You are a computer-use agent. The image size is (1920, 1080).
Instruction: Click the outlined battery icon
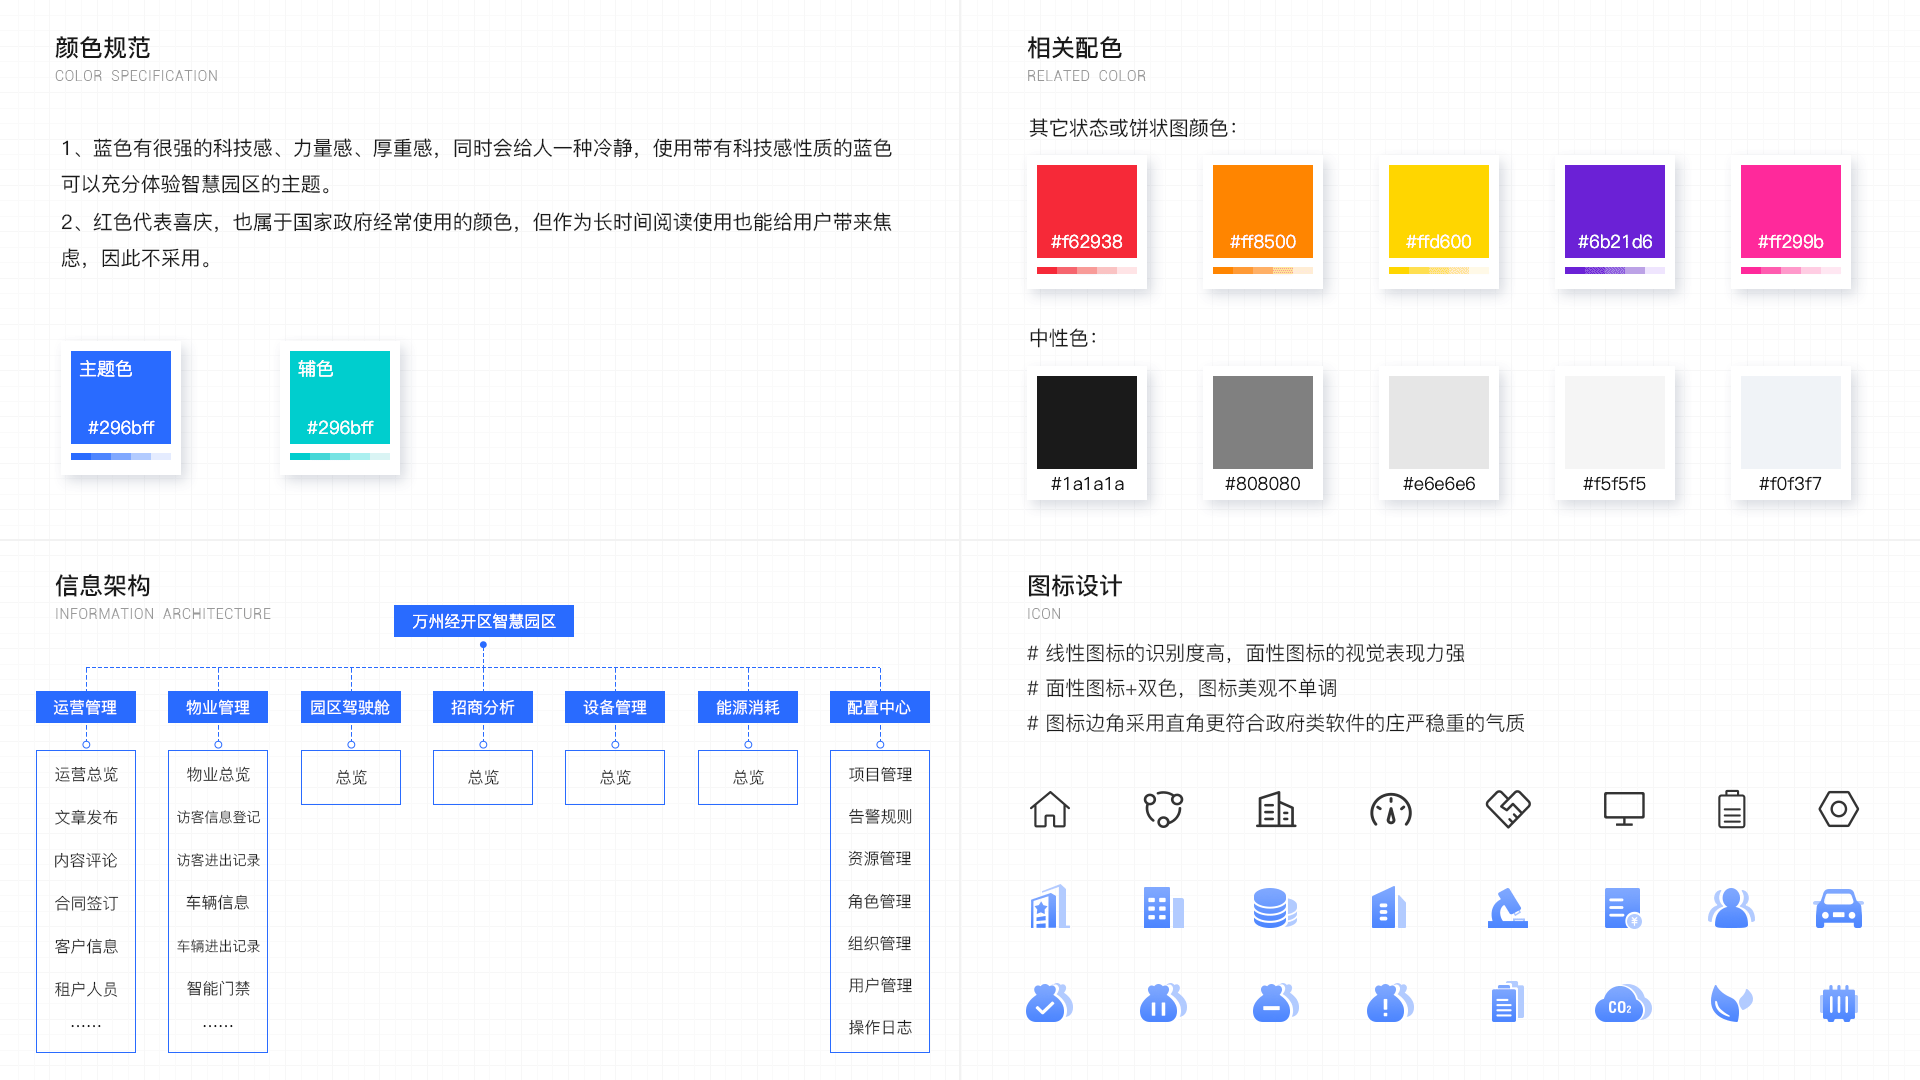coord(1732,809)
